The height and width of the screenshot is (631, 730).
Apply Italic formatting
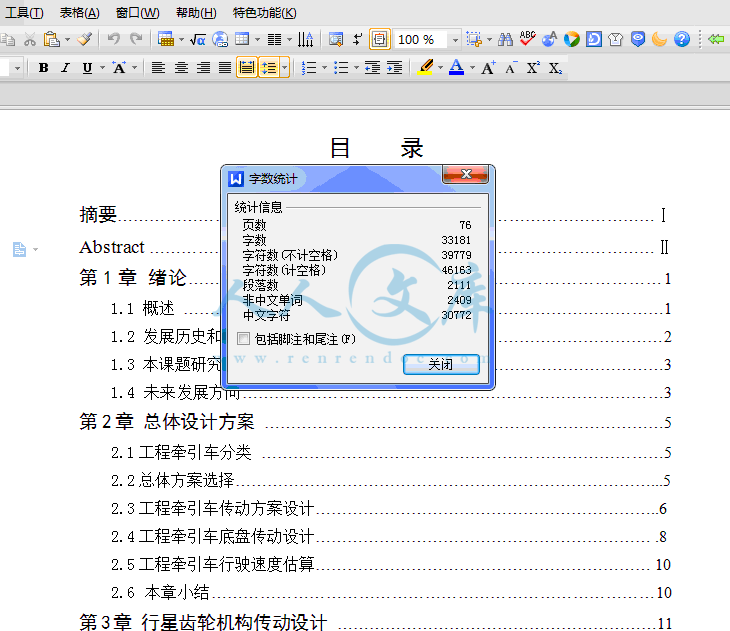[x=65, y=68]
